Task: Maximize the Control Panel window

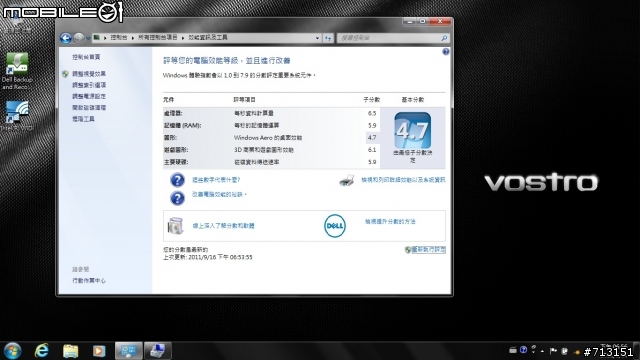Action: click(422, 21)
